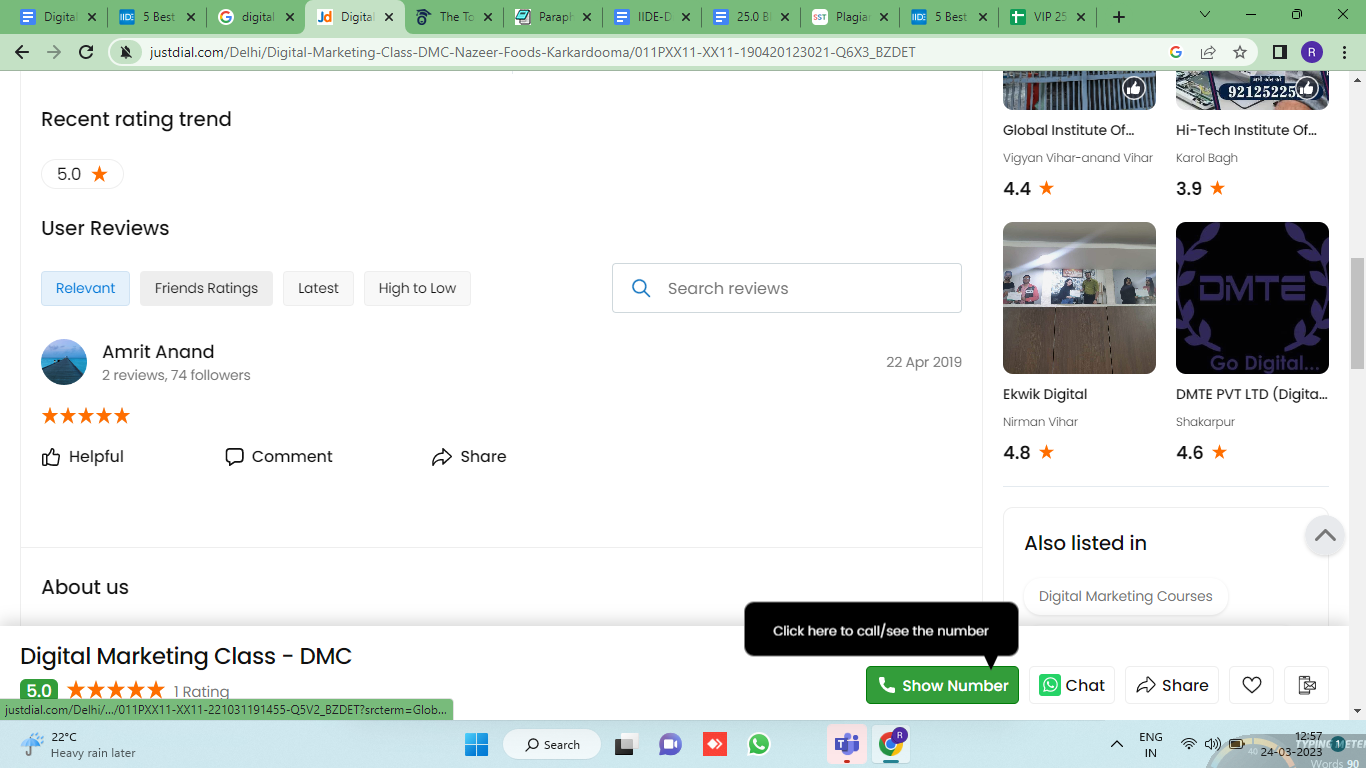This screenshot has width=1366, height=768.
Task: Click the share page icon in address bar
Action: click(1208, 52)
